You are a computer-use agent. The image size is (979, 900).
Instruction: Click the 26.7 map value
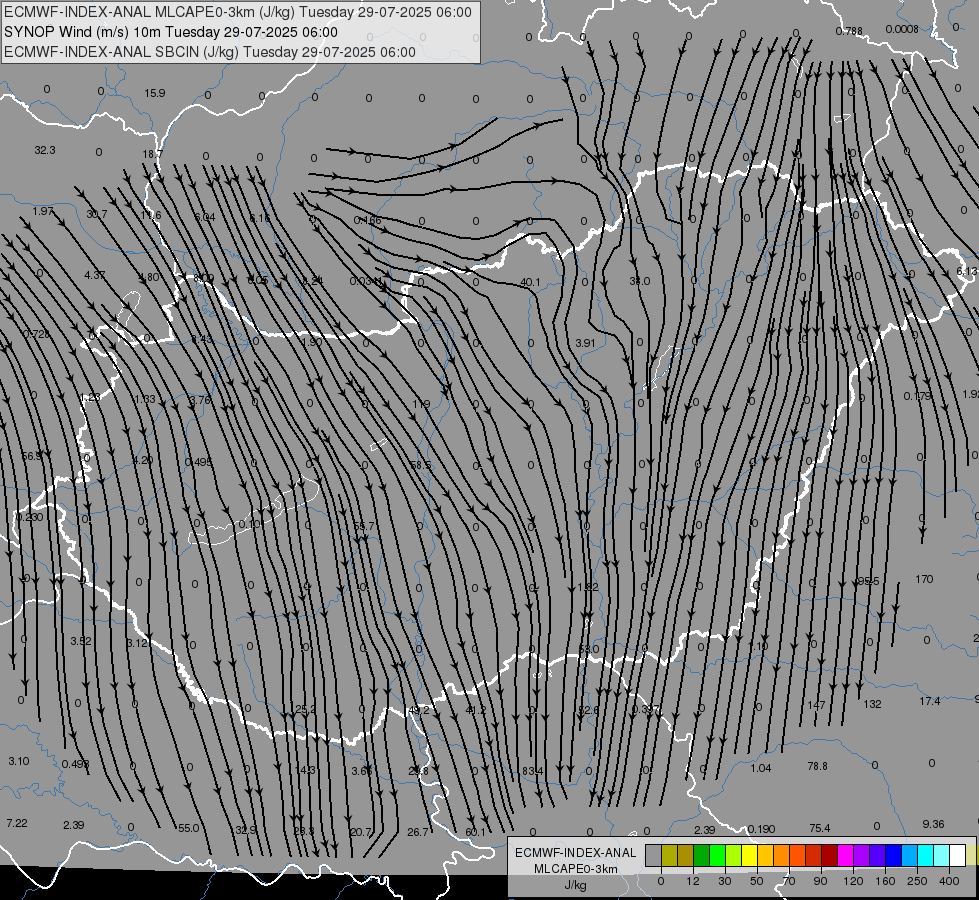click(418, 832)
